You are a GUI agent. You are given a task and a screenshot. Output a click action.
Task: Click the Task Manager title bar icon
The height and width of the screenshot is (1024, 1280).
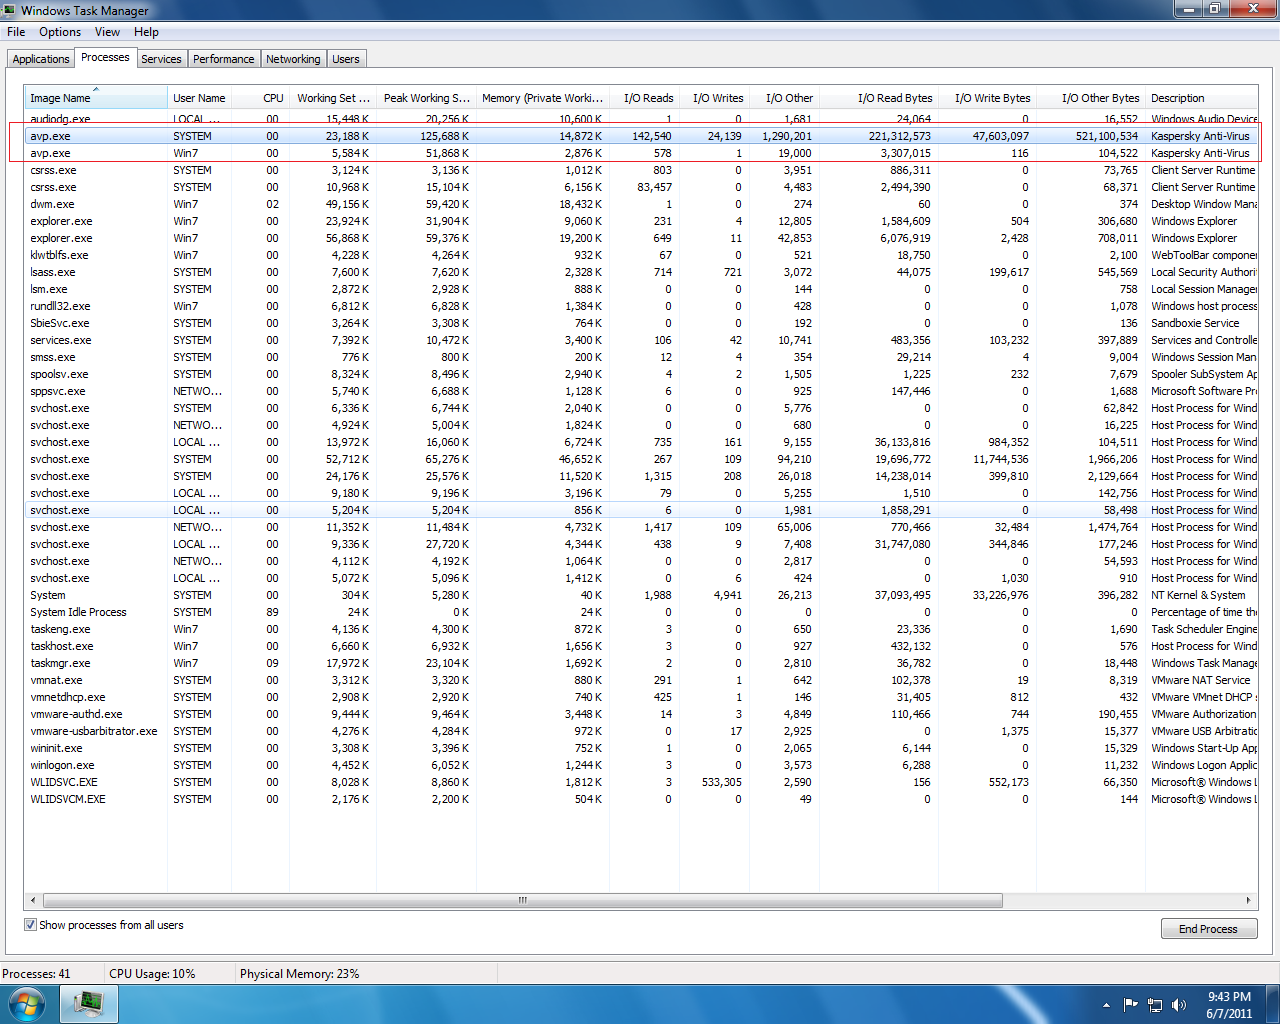10,10
